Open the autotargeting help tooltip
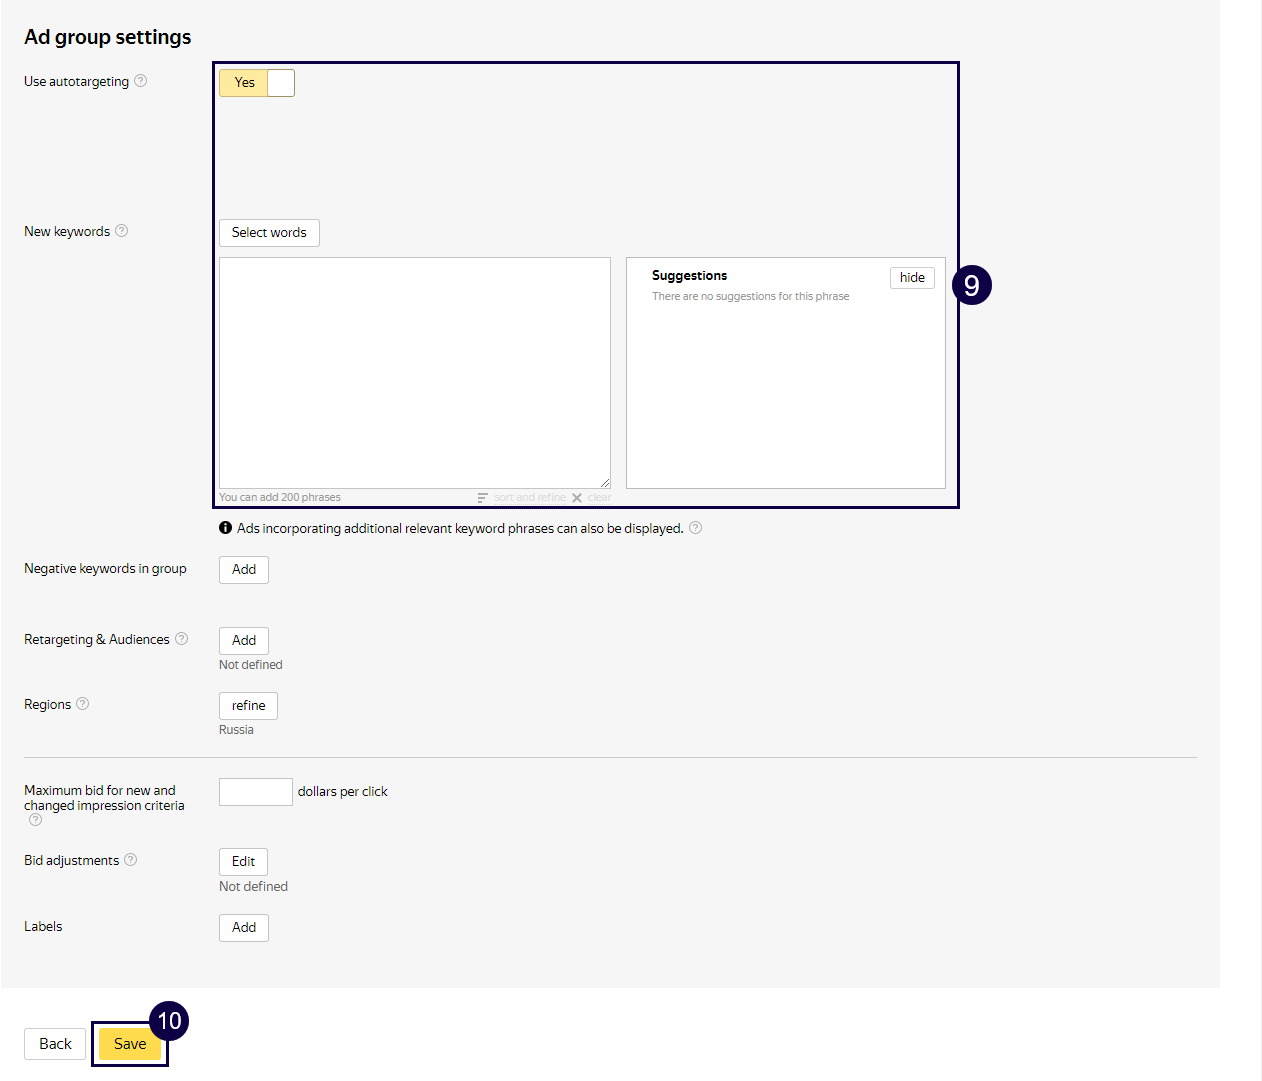The height and width of the screenshot is (1081, 1262). (141, 81)
